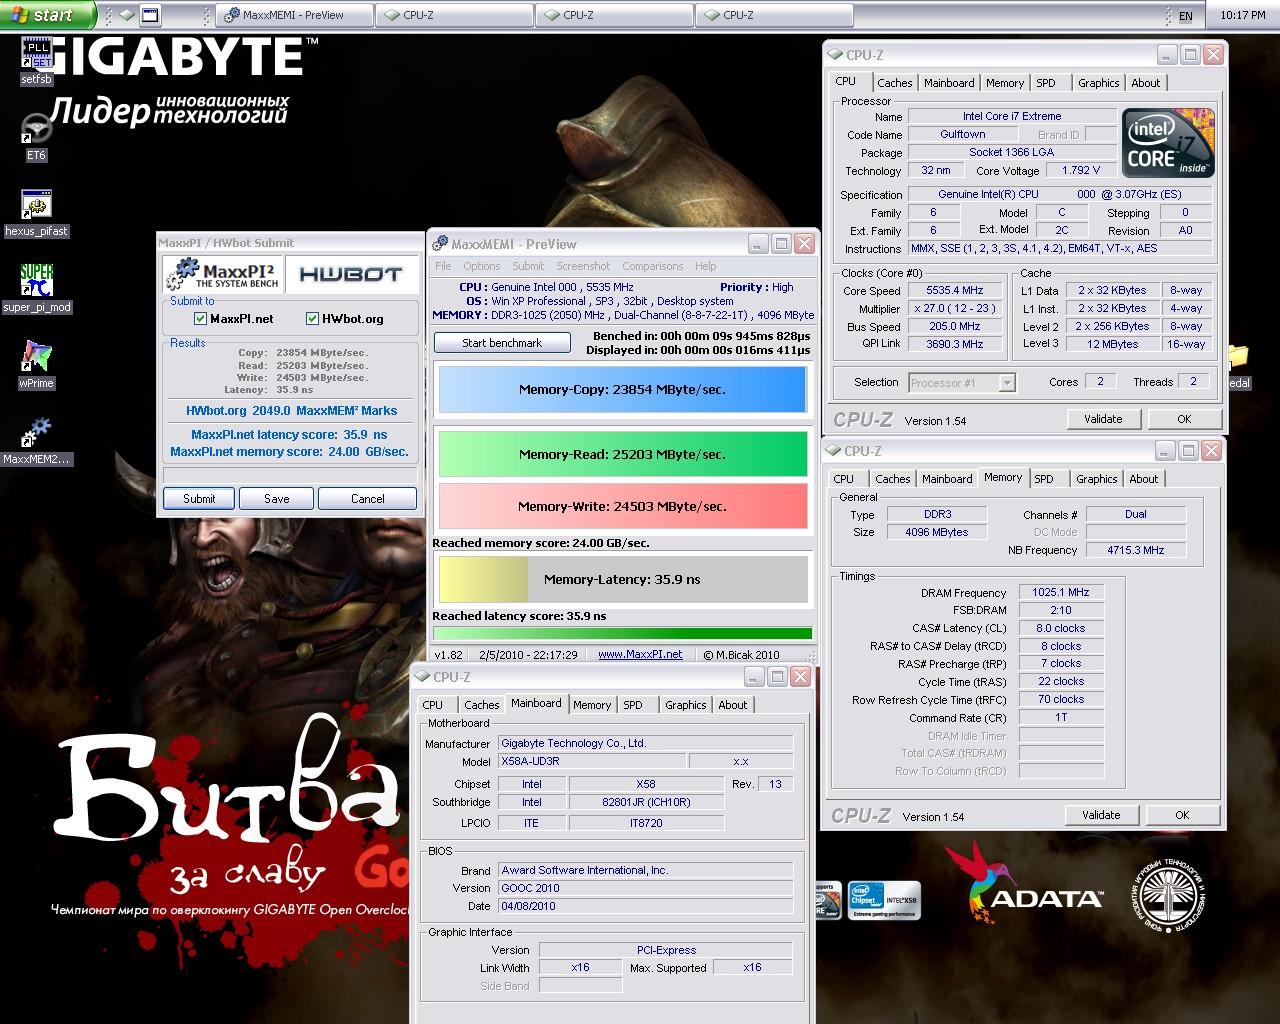The image size is (1280, 1024).
Task: Open hexus_pifast desktop shortcut
Action: click(36, 212)
